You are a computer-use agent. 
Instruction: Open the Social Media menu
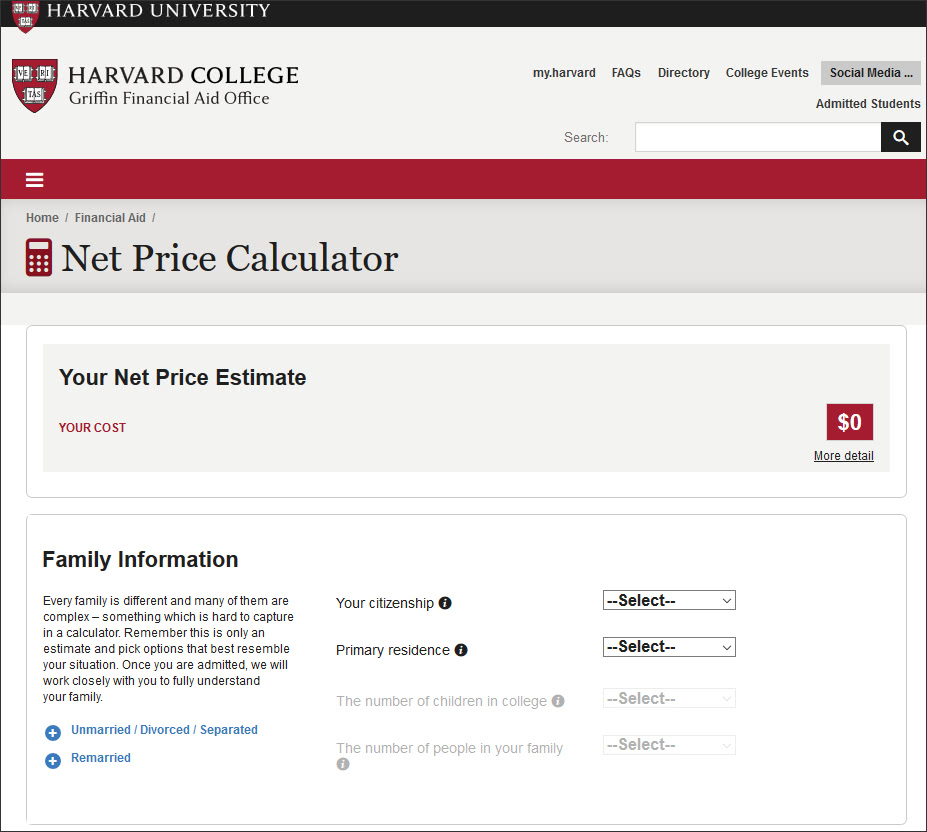click(871, 73)
